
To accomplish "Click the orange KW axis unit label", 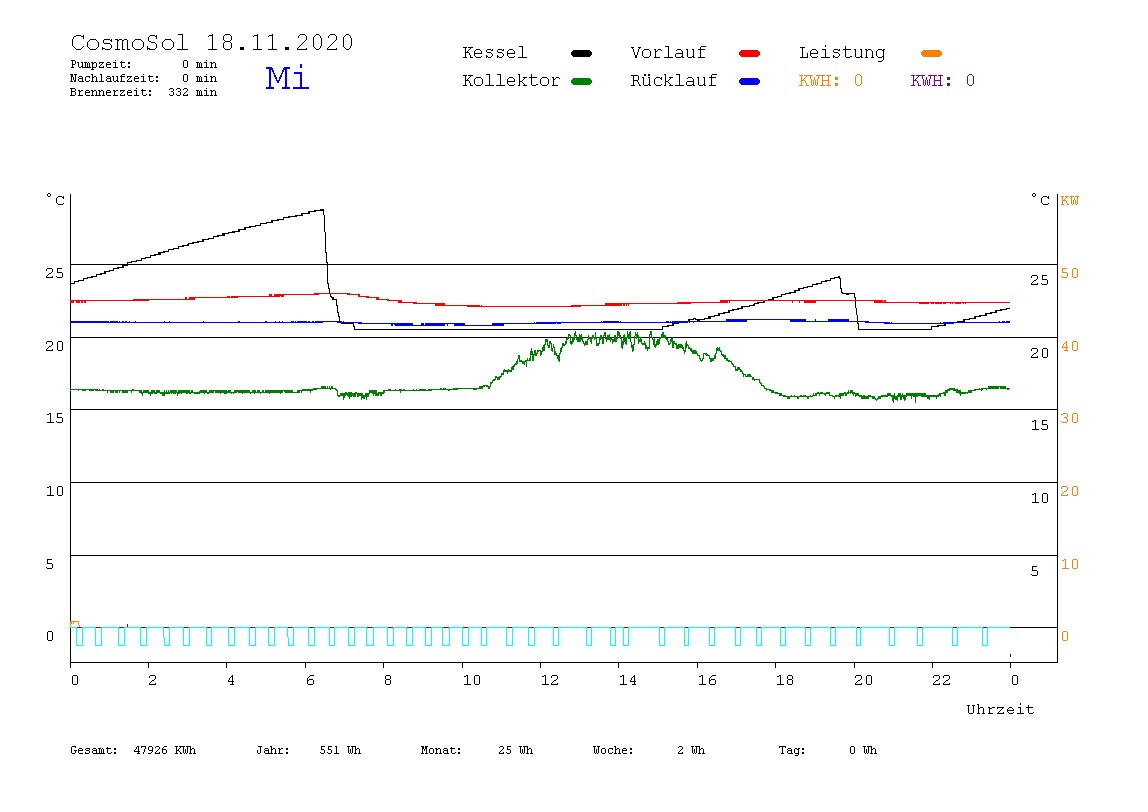I will click(x=1070, y=201).
